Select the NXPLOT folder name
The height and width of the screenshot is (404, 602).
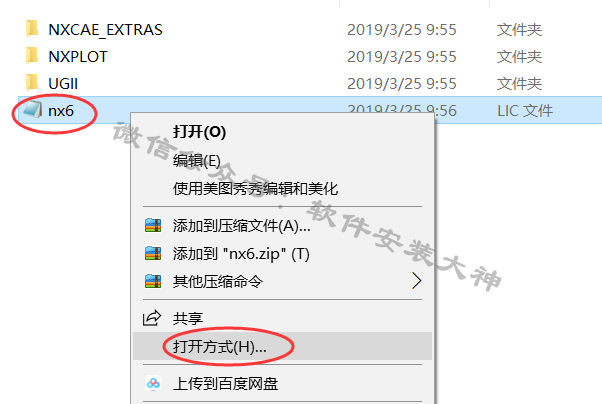coord(78,57)
